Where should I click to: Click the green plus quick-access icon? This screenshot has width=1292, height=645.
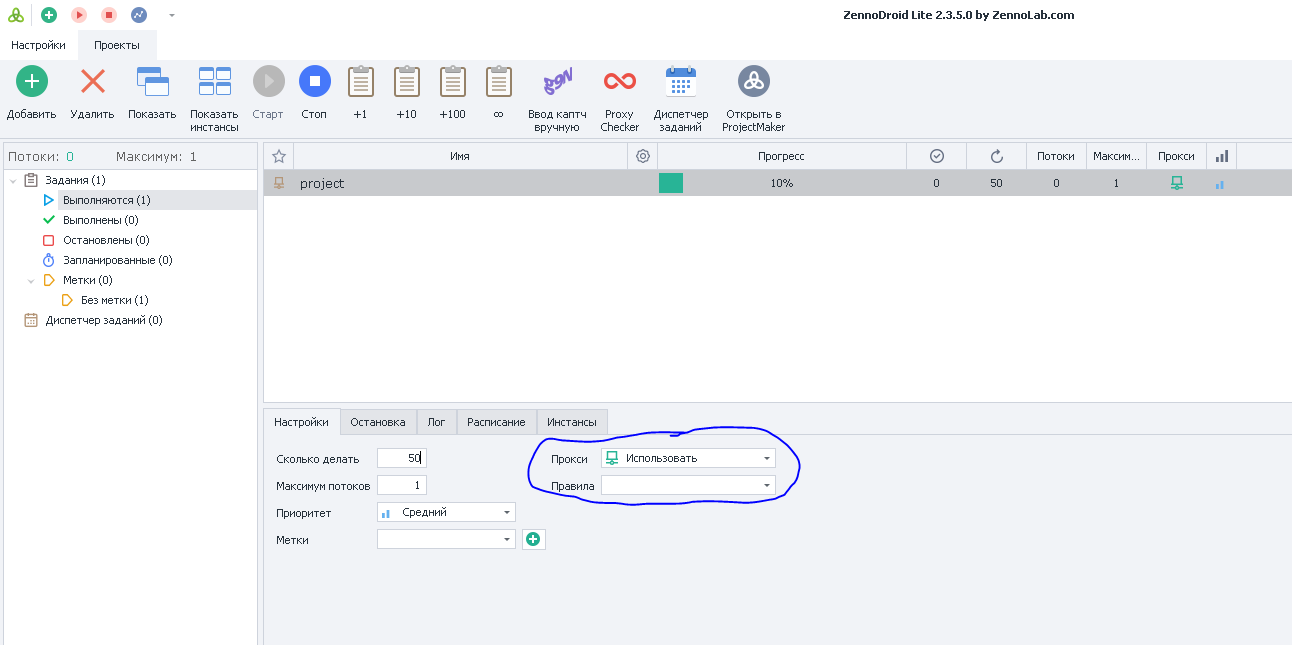tap(49, 15)
